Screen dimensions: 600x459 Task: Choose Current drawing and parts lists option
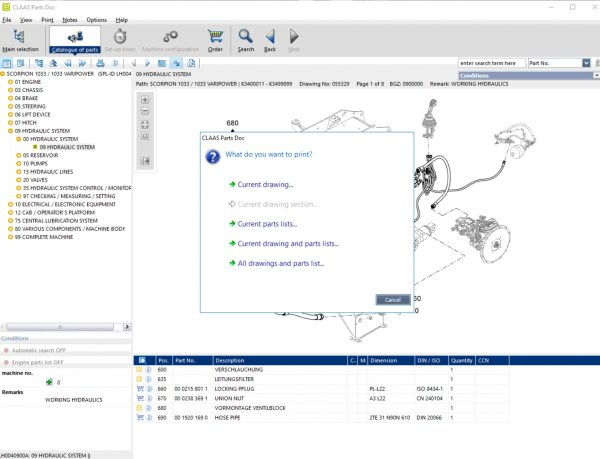(x=287, y=243)
